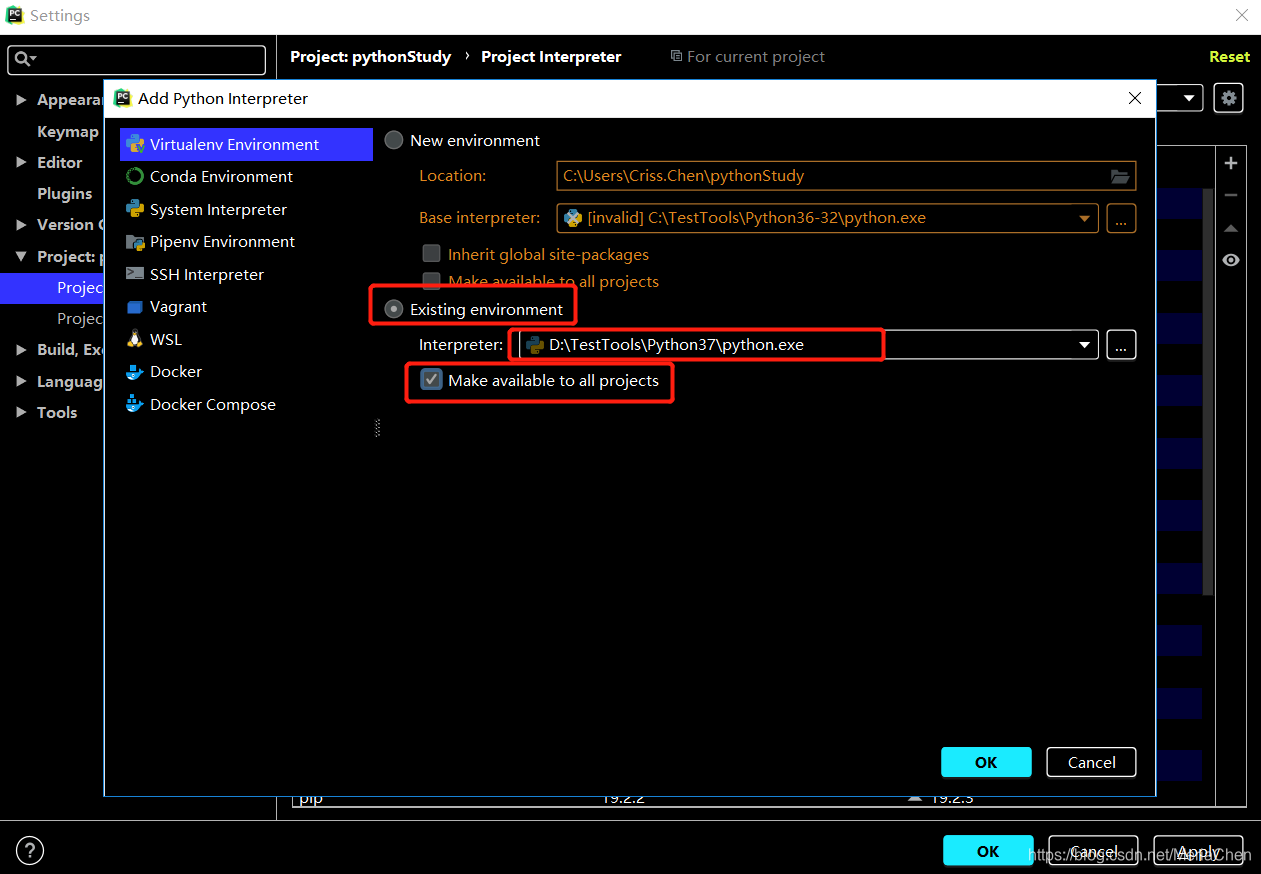Confirm with OK in Add Python Interpreter dialog

click(986, 762)
